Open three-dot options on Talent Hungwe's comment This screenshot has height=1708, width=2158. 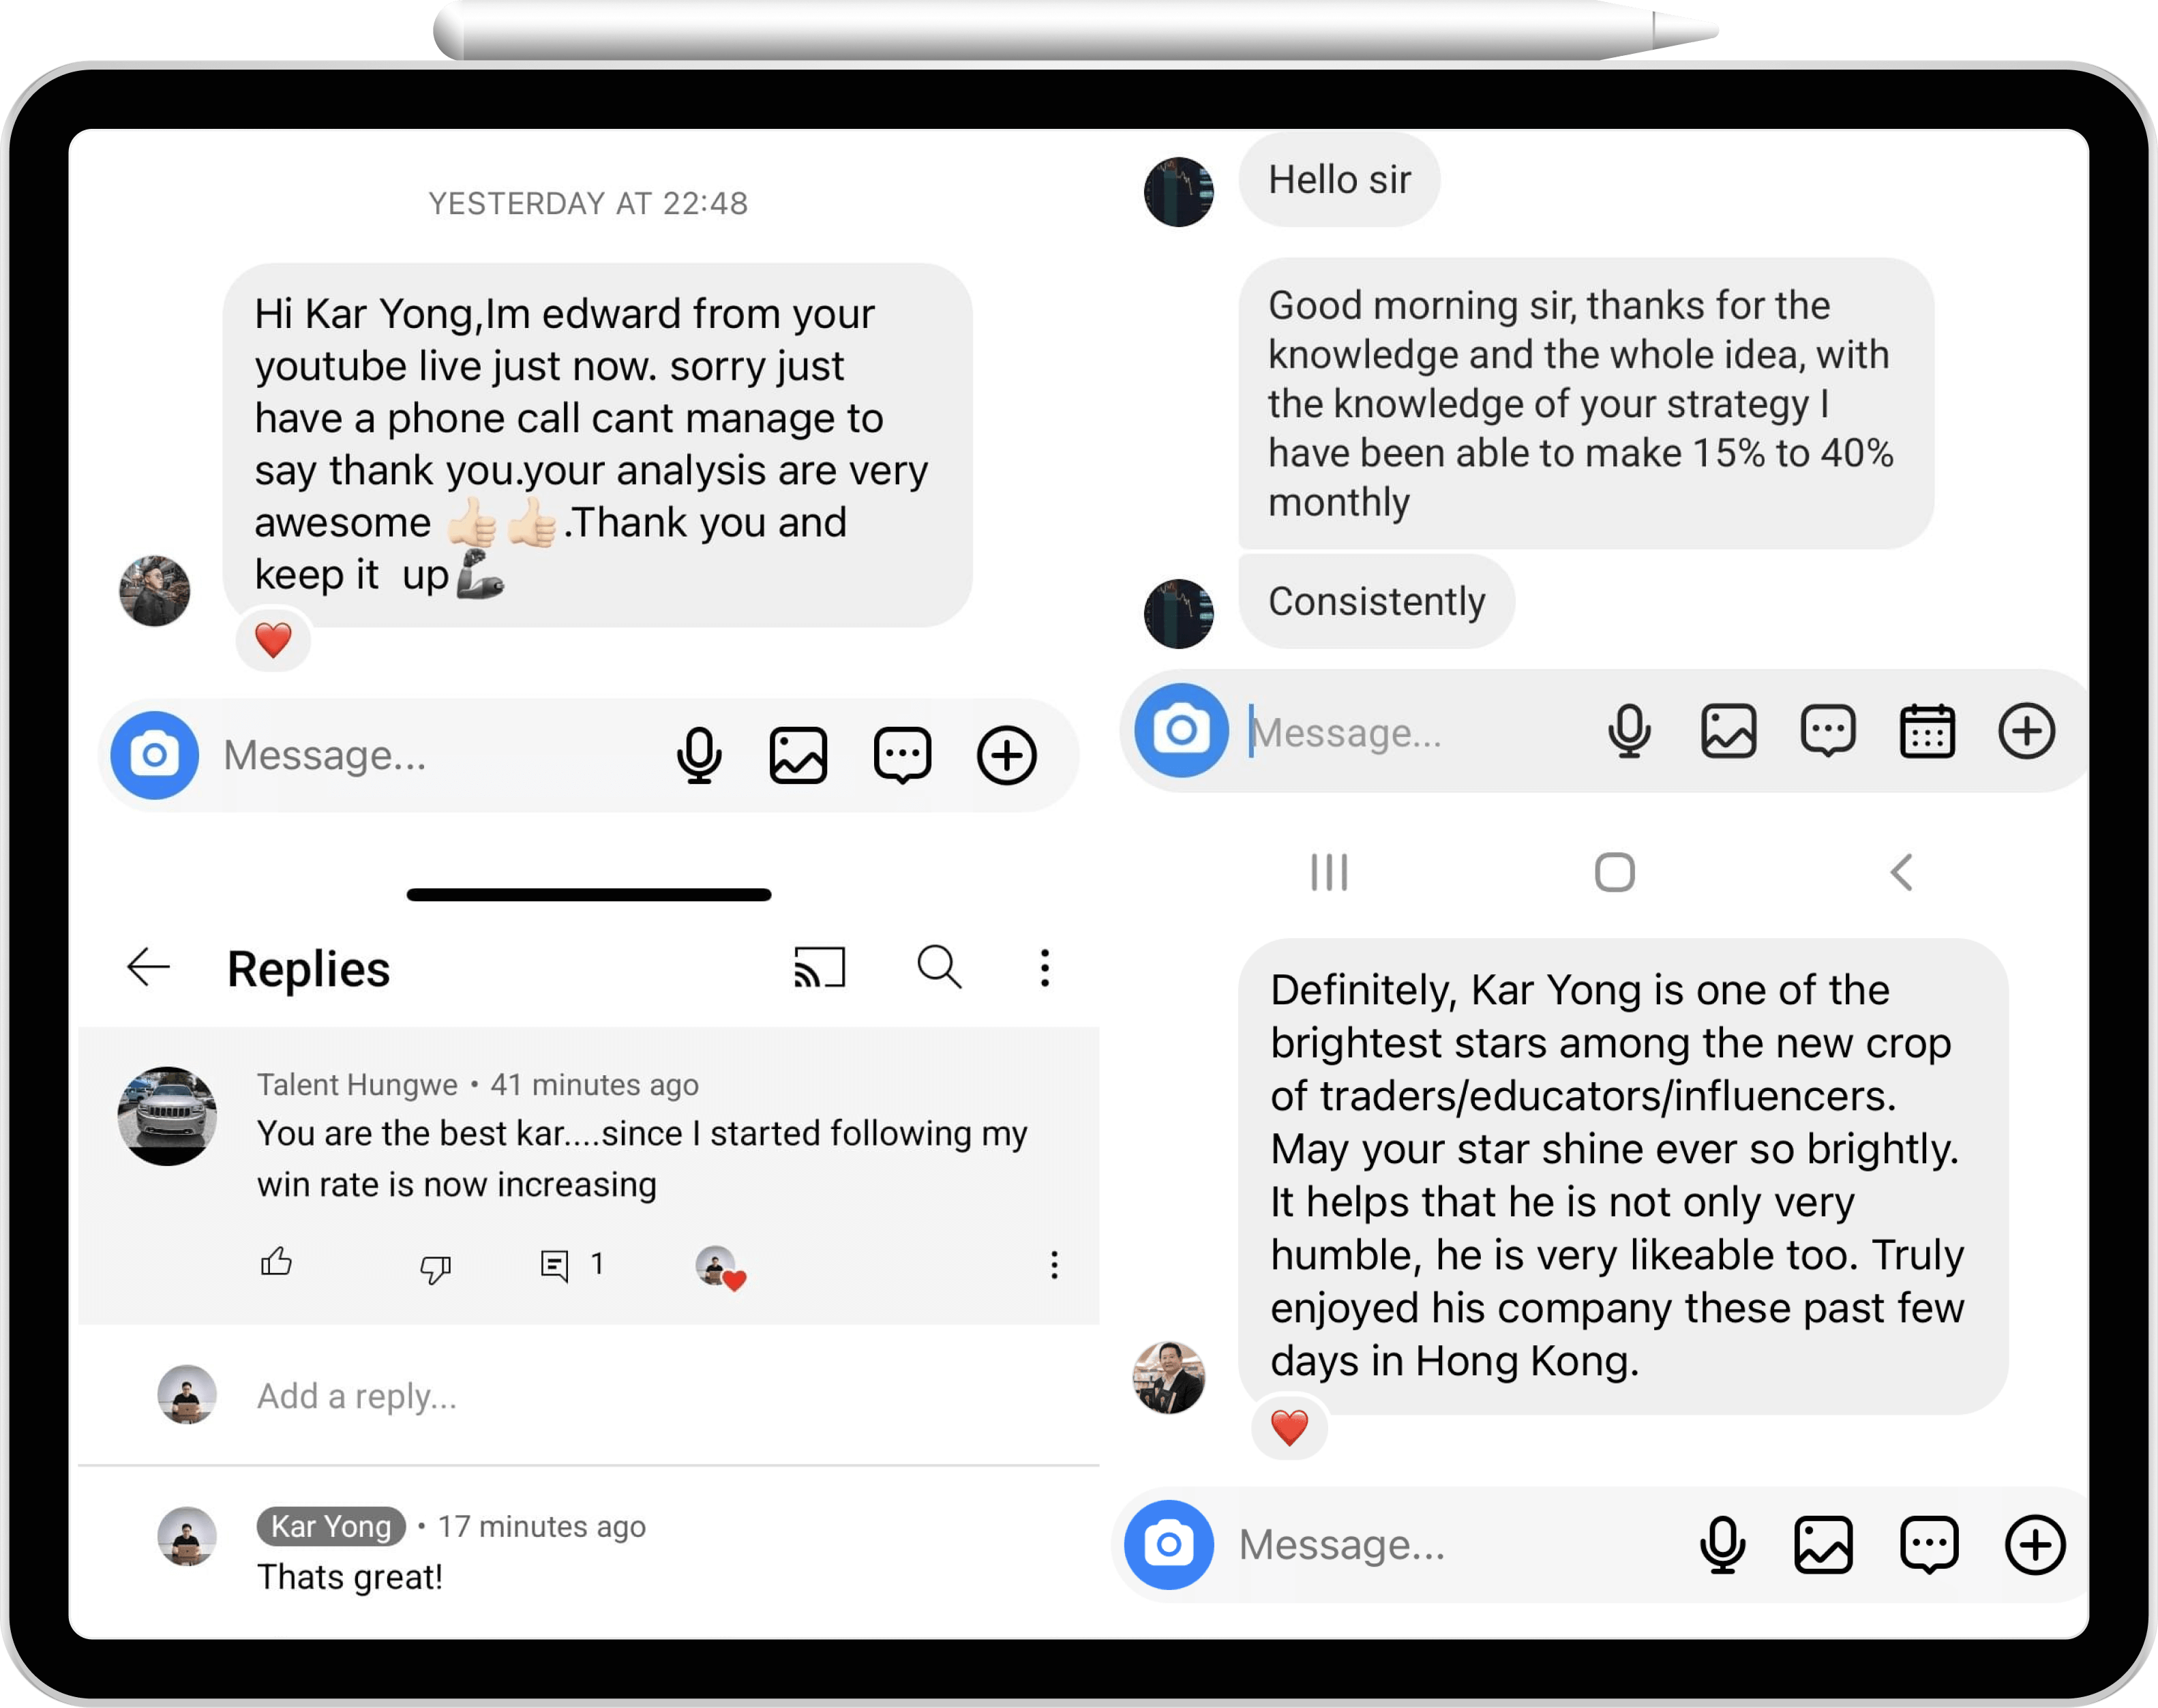1054,1265
